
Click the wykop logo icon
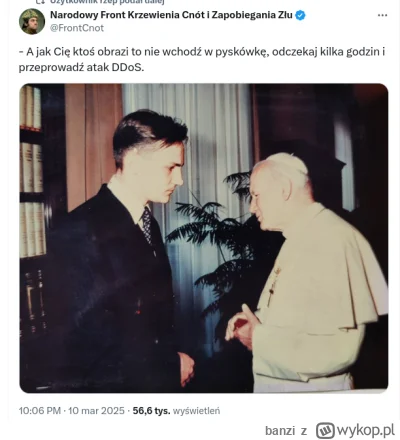[x=325, y=430]
